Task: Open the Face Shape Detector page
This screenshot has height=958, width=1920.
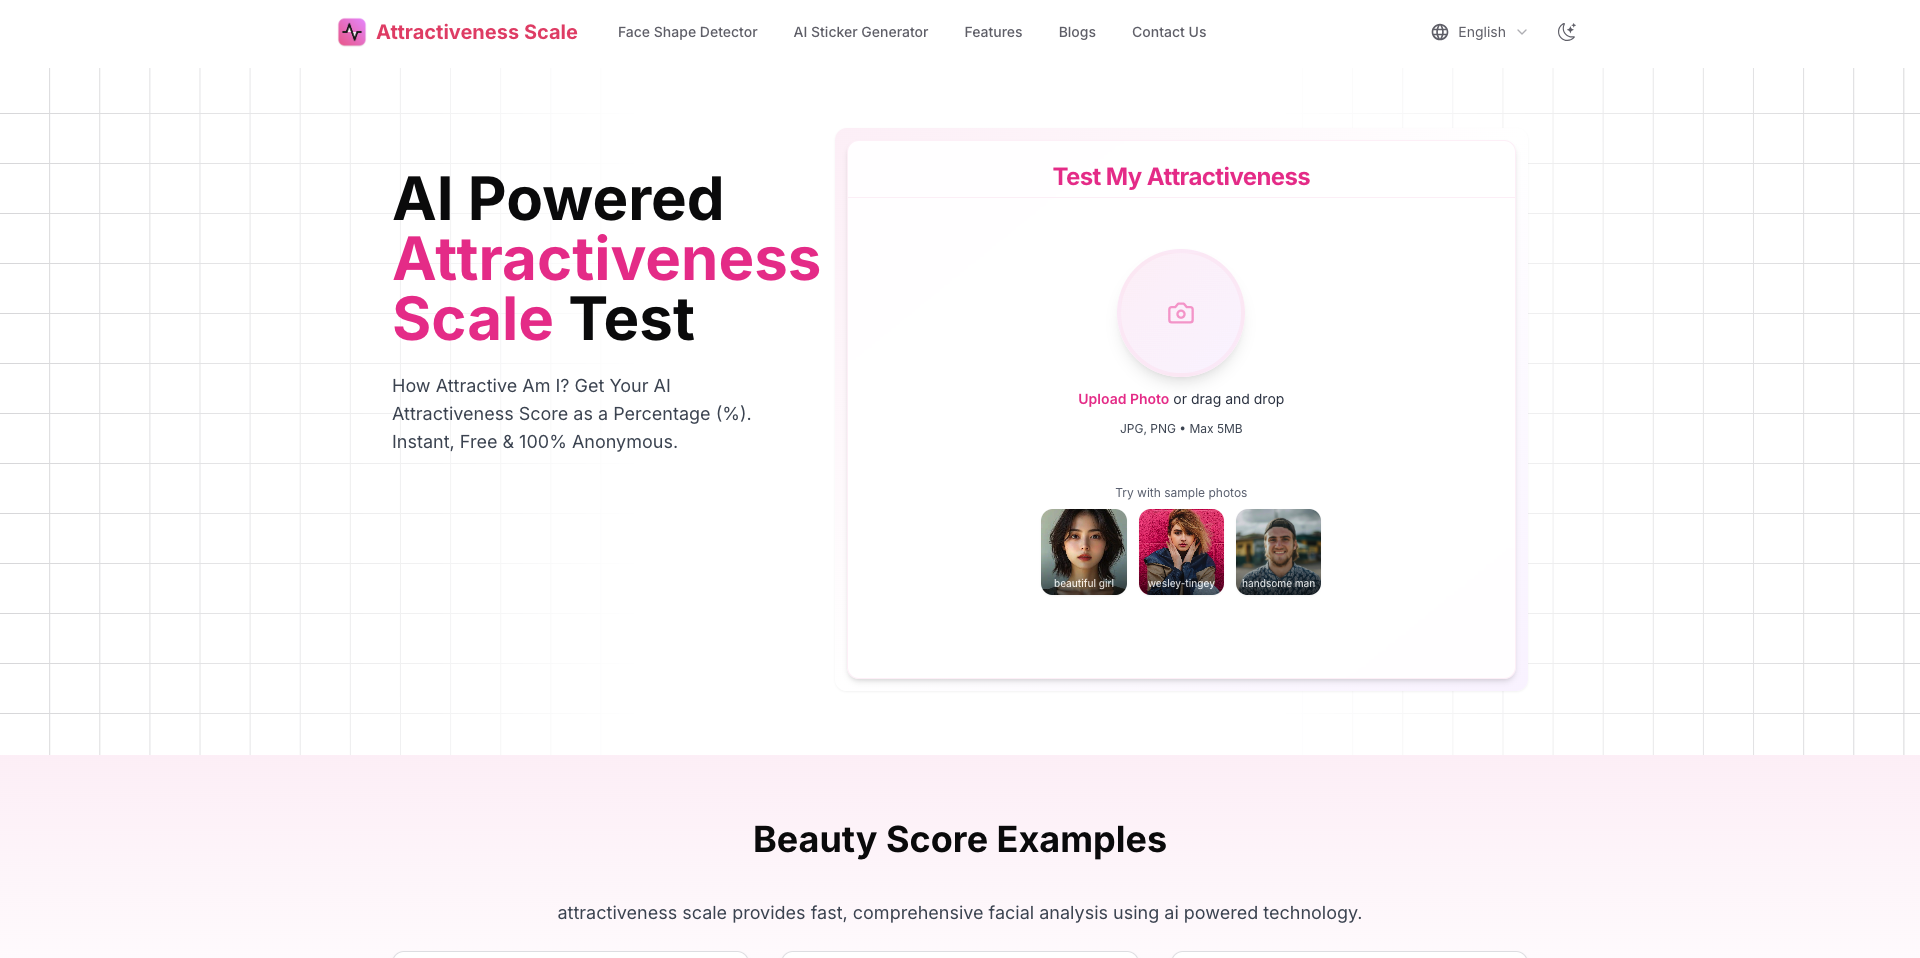Action: coord(687,31)
